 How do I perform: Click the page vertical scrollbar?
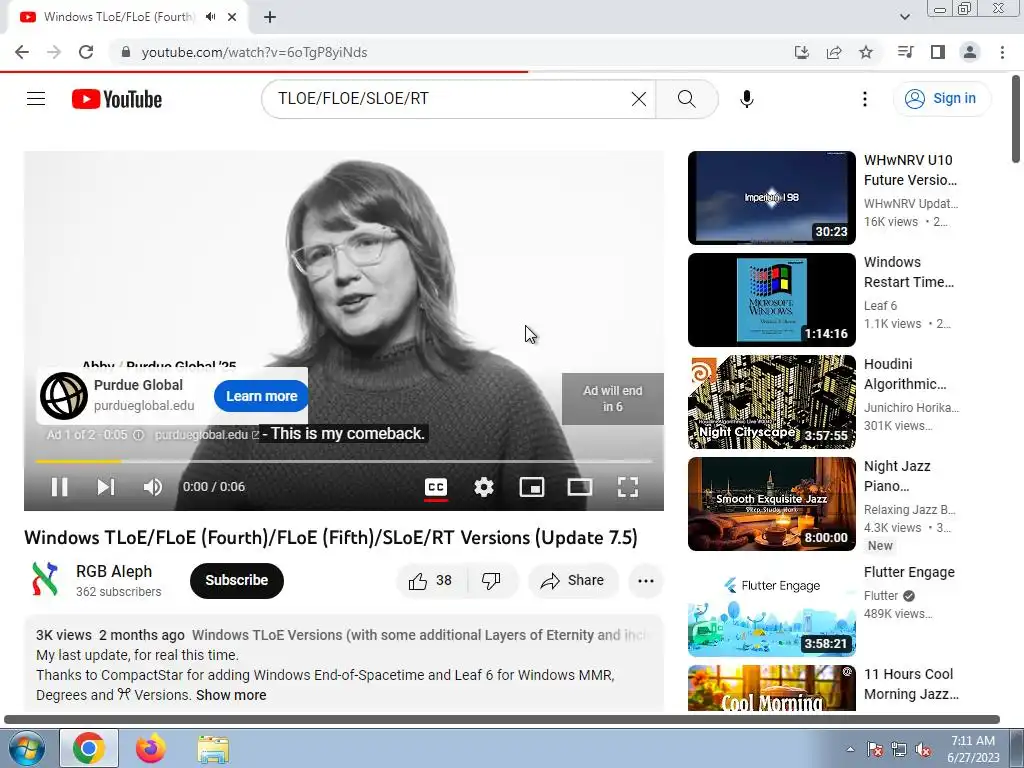[1016, 118]
